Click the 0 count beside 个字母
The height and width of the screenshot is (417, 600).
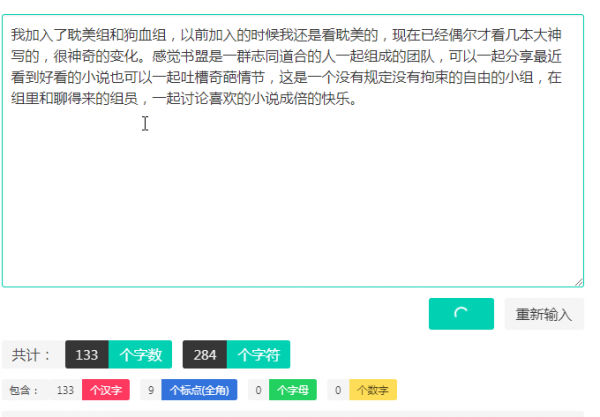258,390
